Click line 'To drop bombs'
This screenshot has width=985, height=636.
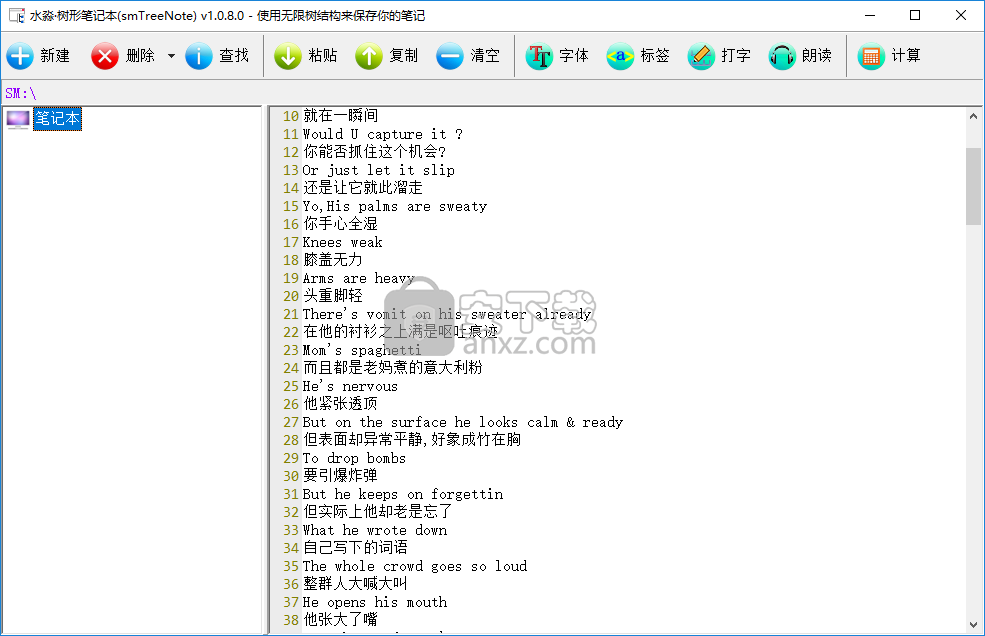[354, 458]
